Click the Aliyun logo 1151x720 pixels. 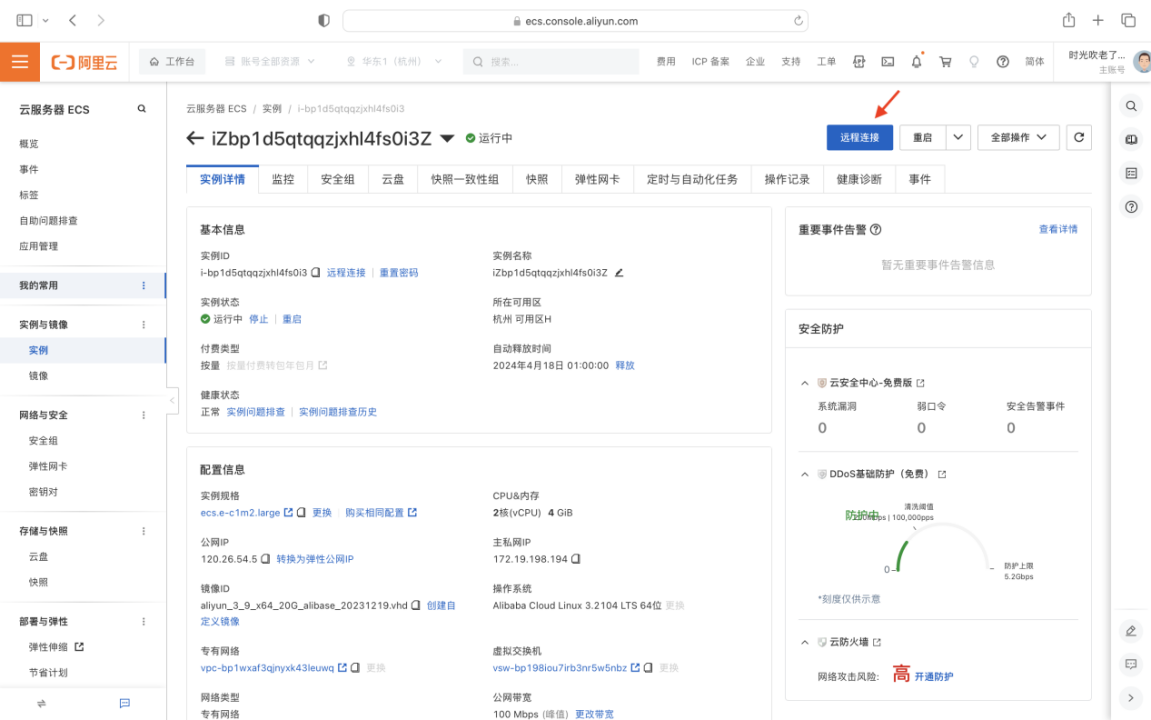point(84,62)
